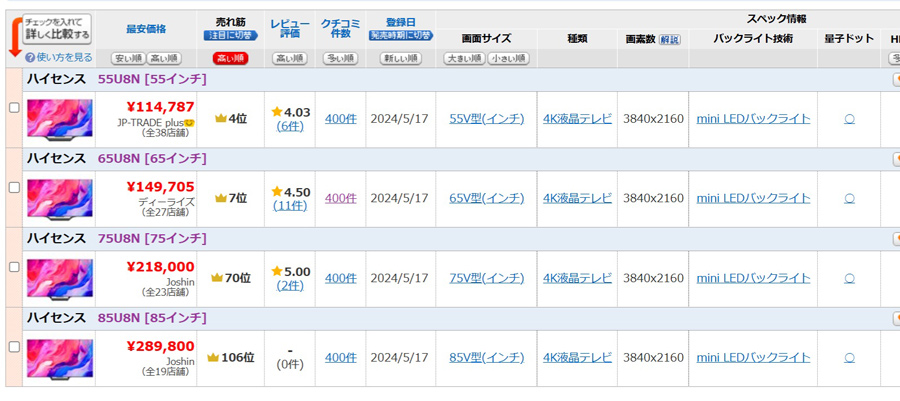Viewport: 900px width, 401px height.
Task: Switch ranking with 注目に切替 button
Action: click(231, 36)
